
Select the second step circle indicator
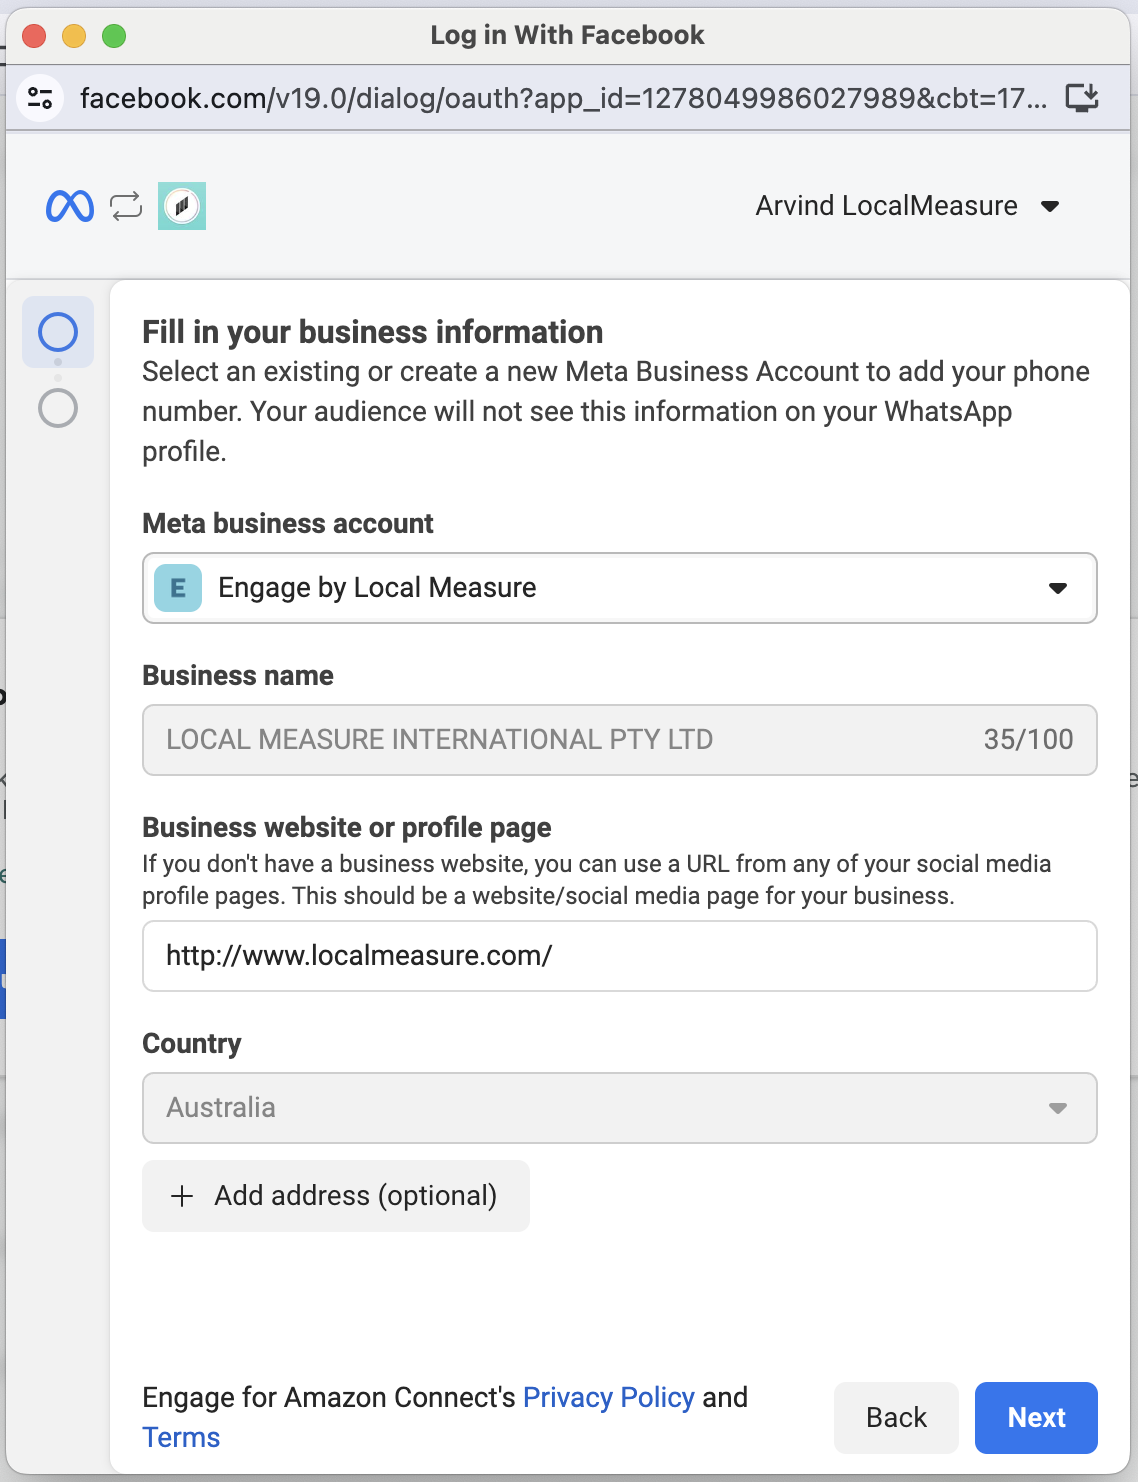point(58,408)
